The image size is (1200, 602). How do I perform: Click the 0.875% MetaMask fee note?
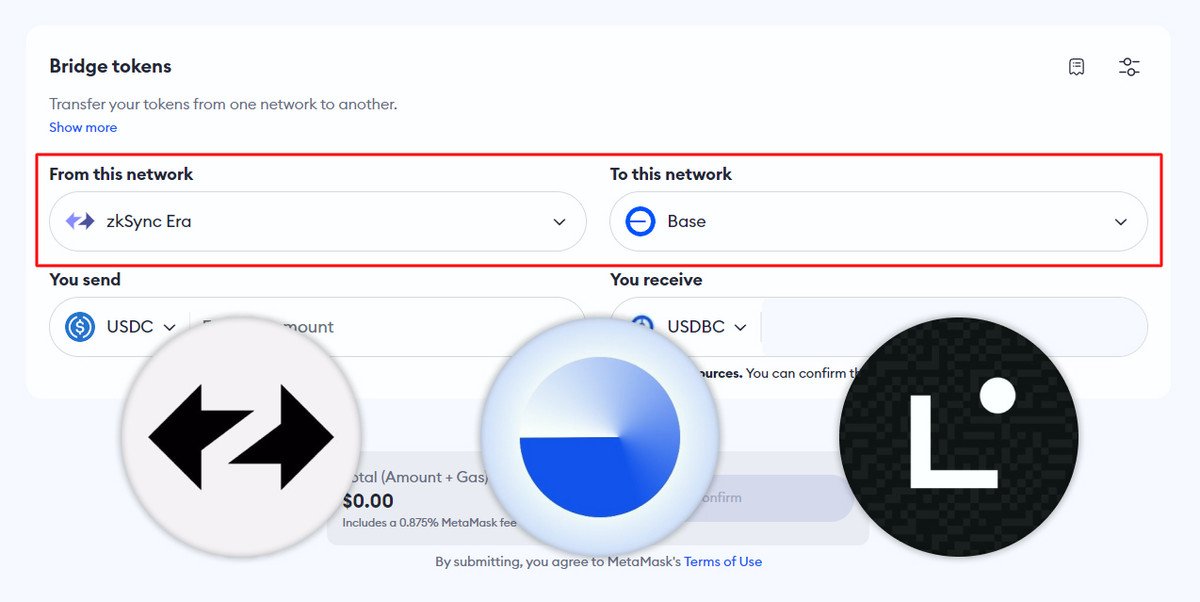[x=430, y=522]
